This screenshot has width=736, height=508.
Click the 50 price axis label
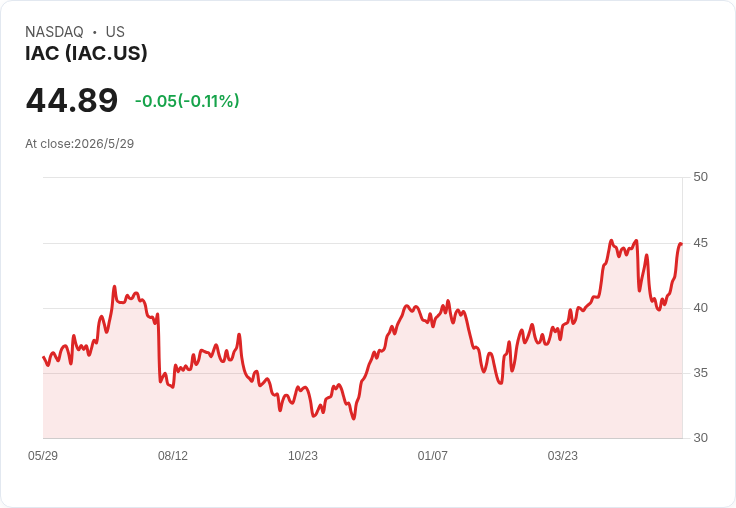coord(700,177)
